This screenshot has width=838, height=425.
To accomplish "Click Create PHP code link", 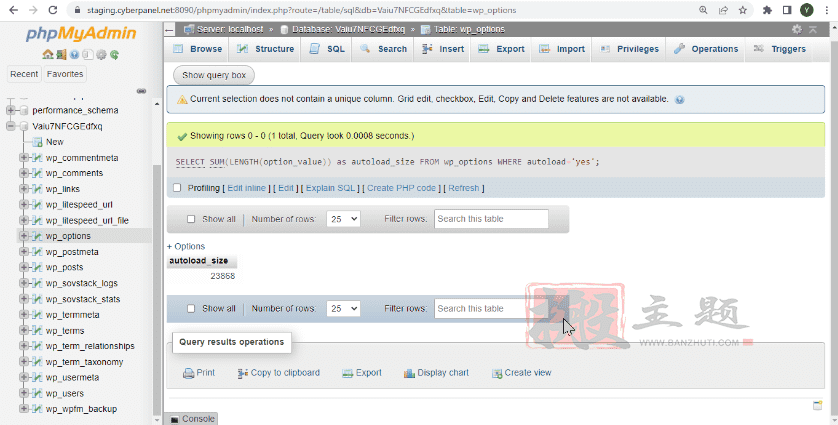I will tap(401, 188).
